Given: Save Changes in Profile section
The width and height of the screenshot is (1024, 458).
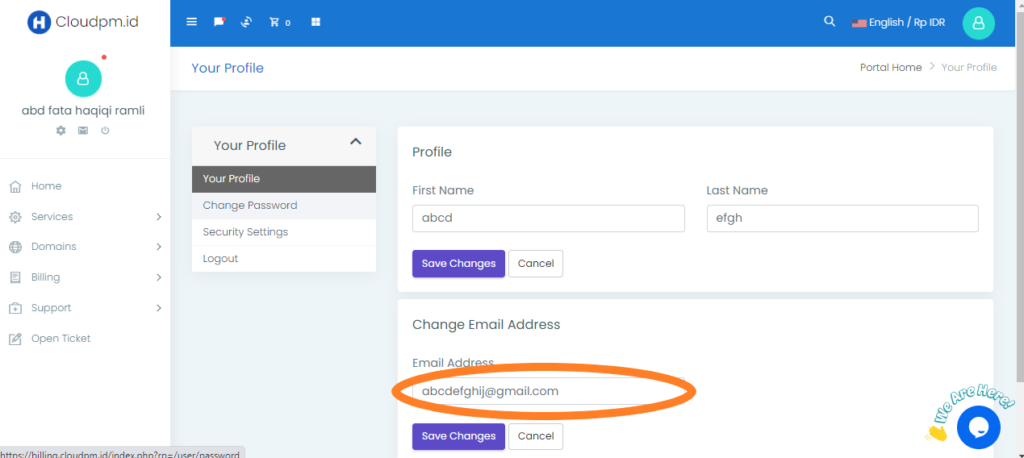Looking at the screenshot, I should 458,263.
